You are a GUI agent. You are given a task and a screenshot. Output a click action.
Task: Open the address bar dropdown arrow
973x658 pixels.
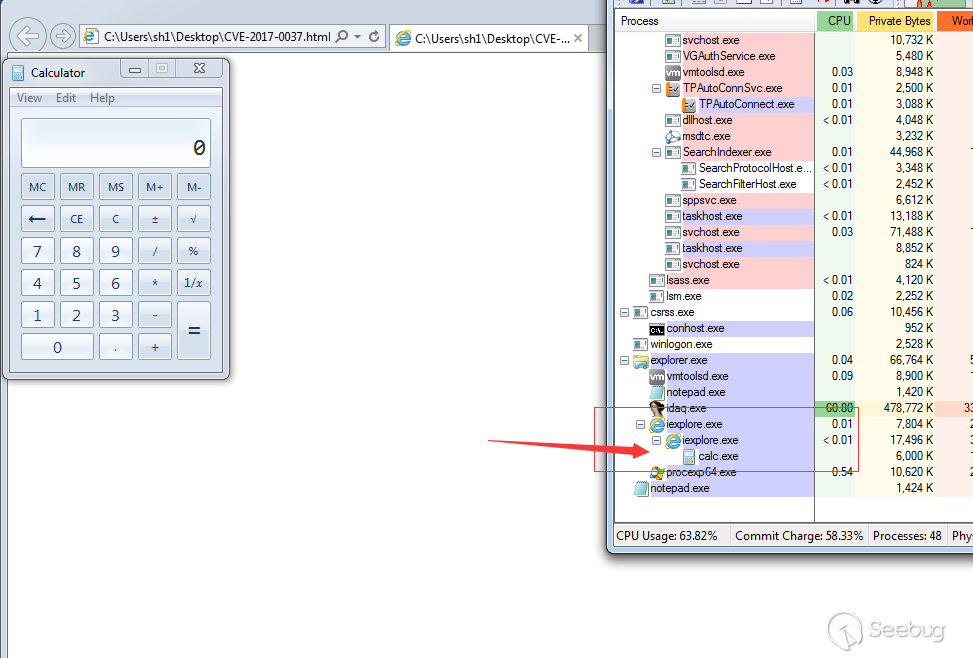[357, 37]
